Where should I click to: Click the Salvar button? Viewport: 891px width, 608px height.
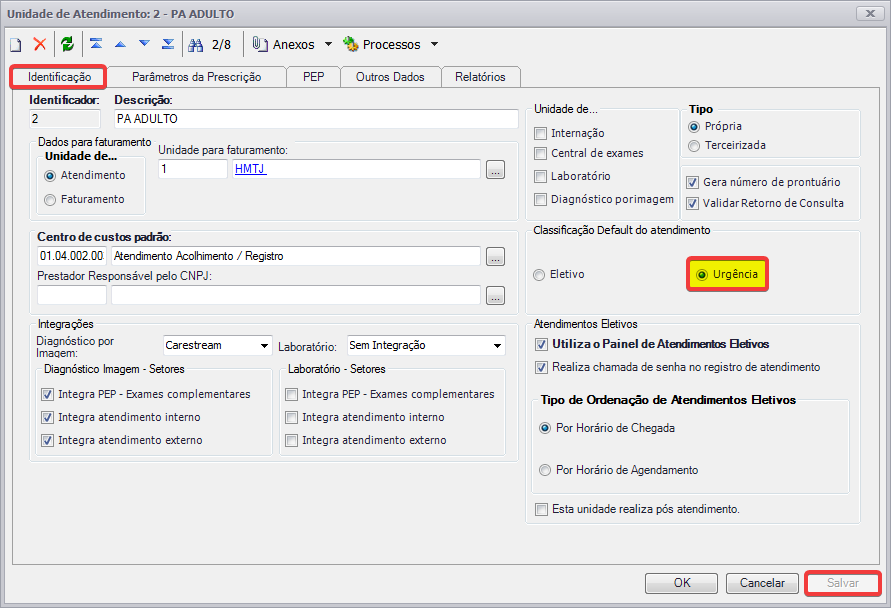pos(843,583)
